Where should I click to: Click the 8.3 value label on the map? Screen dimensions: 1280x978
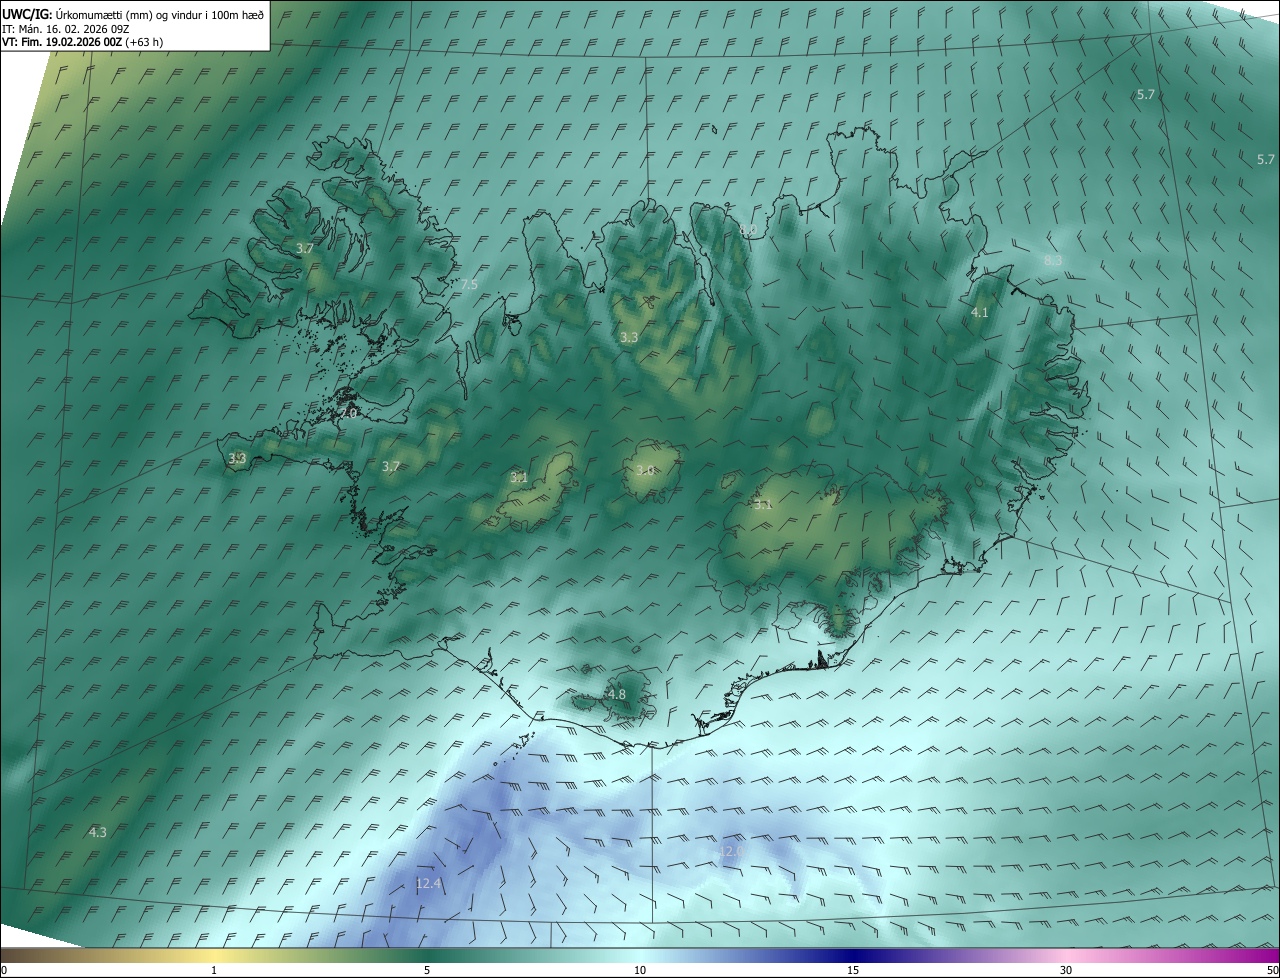pyautogui.click(x=1053, y=260)
